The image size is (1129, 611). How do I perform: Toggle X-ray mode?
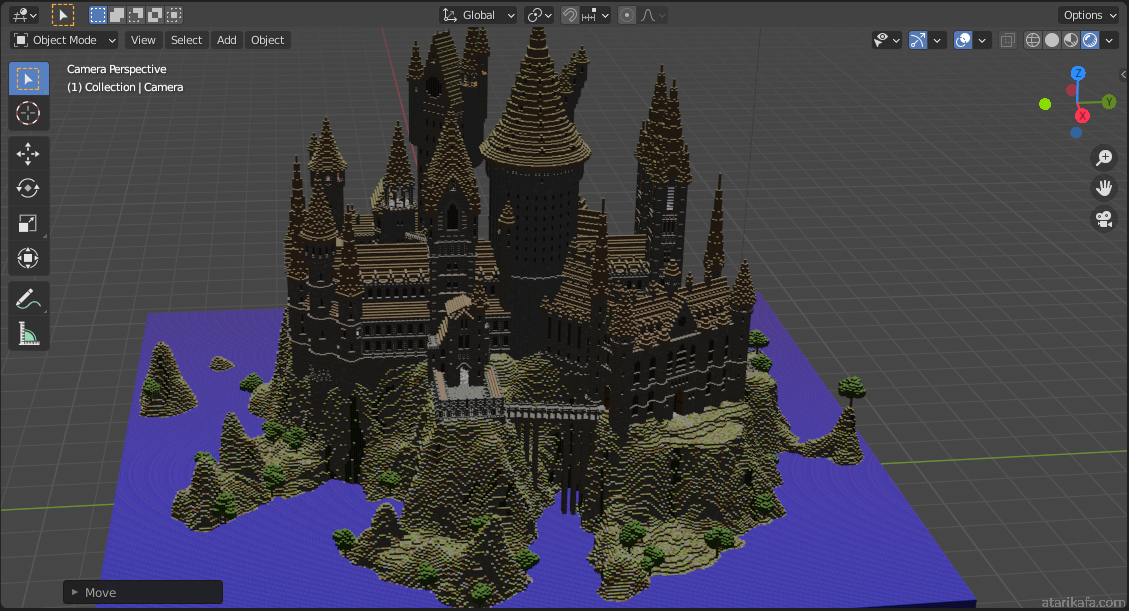1007,40
